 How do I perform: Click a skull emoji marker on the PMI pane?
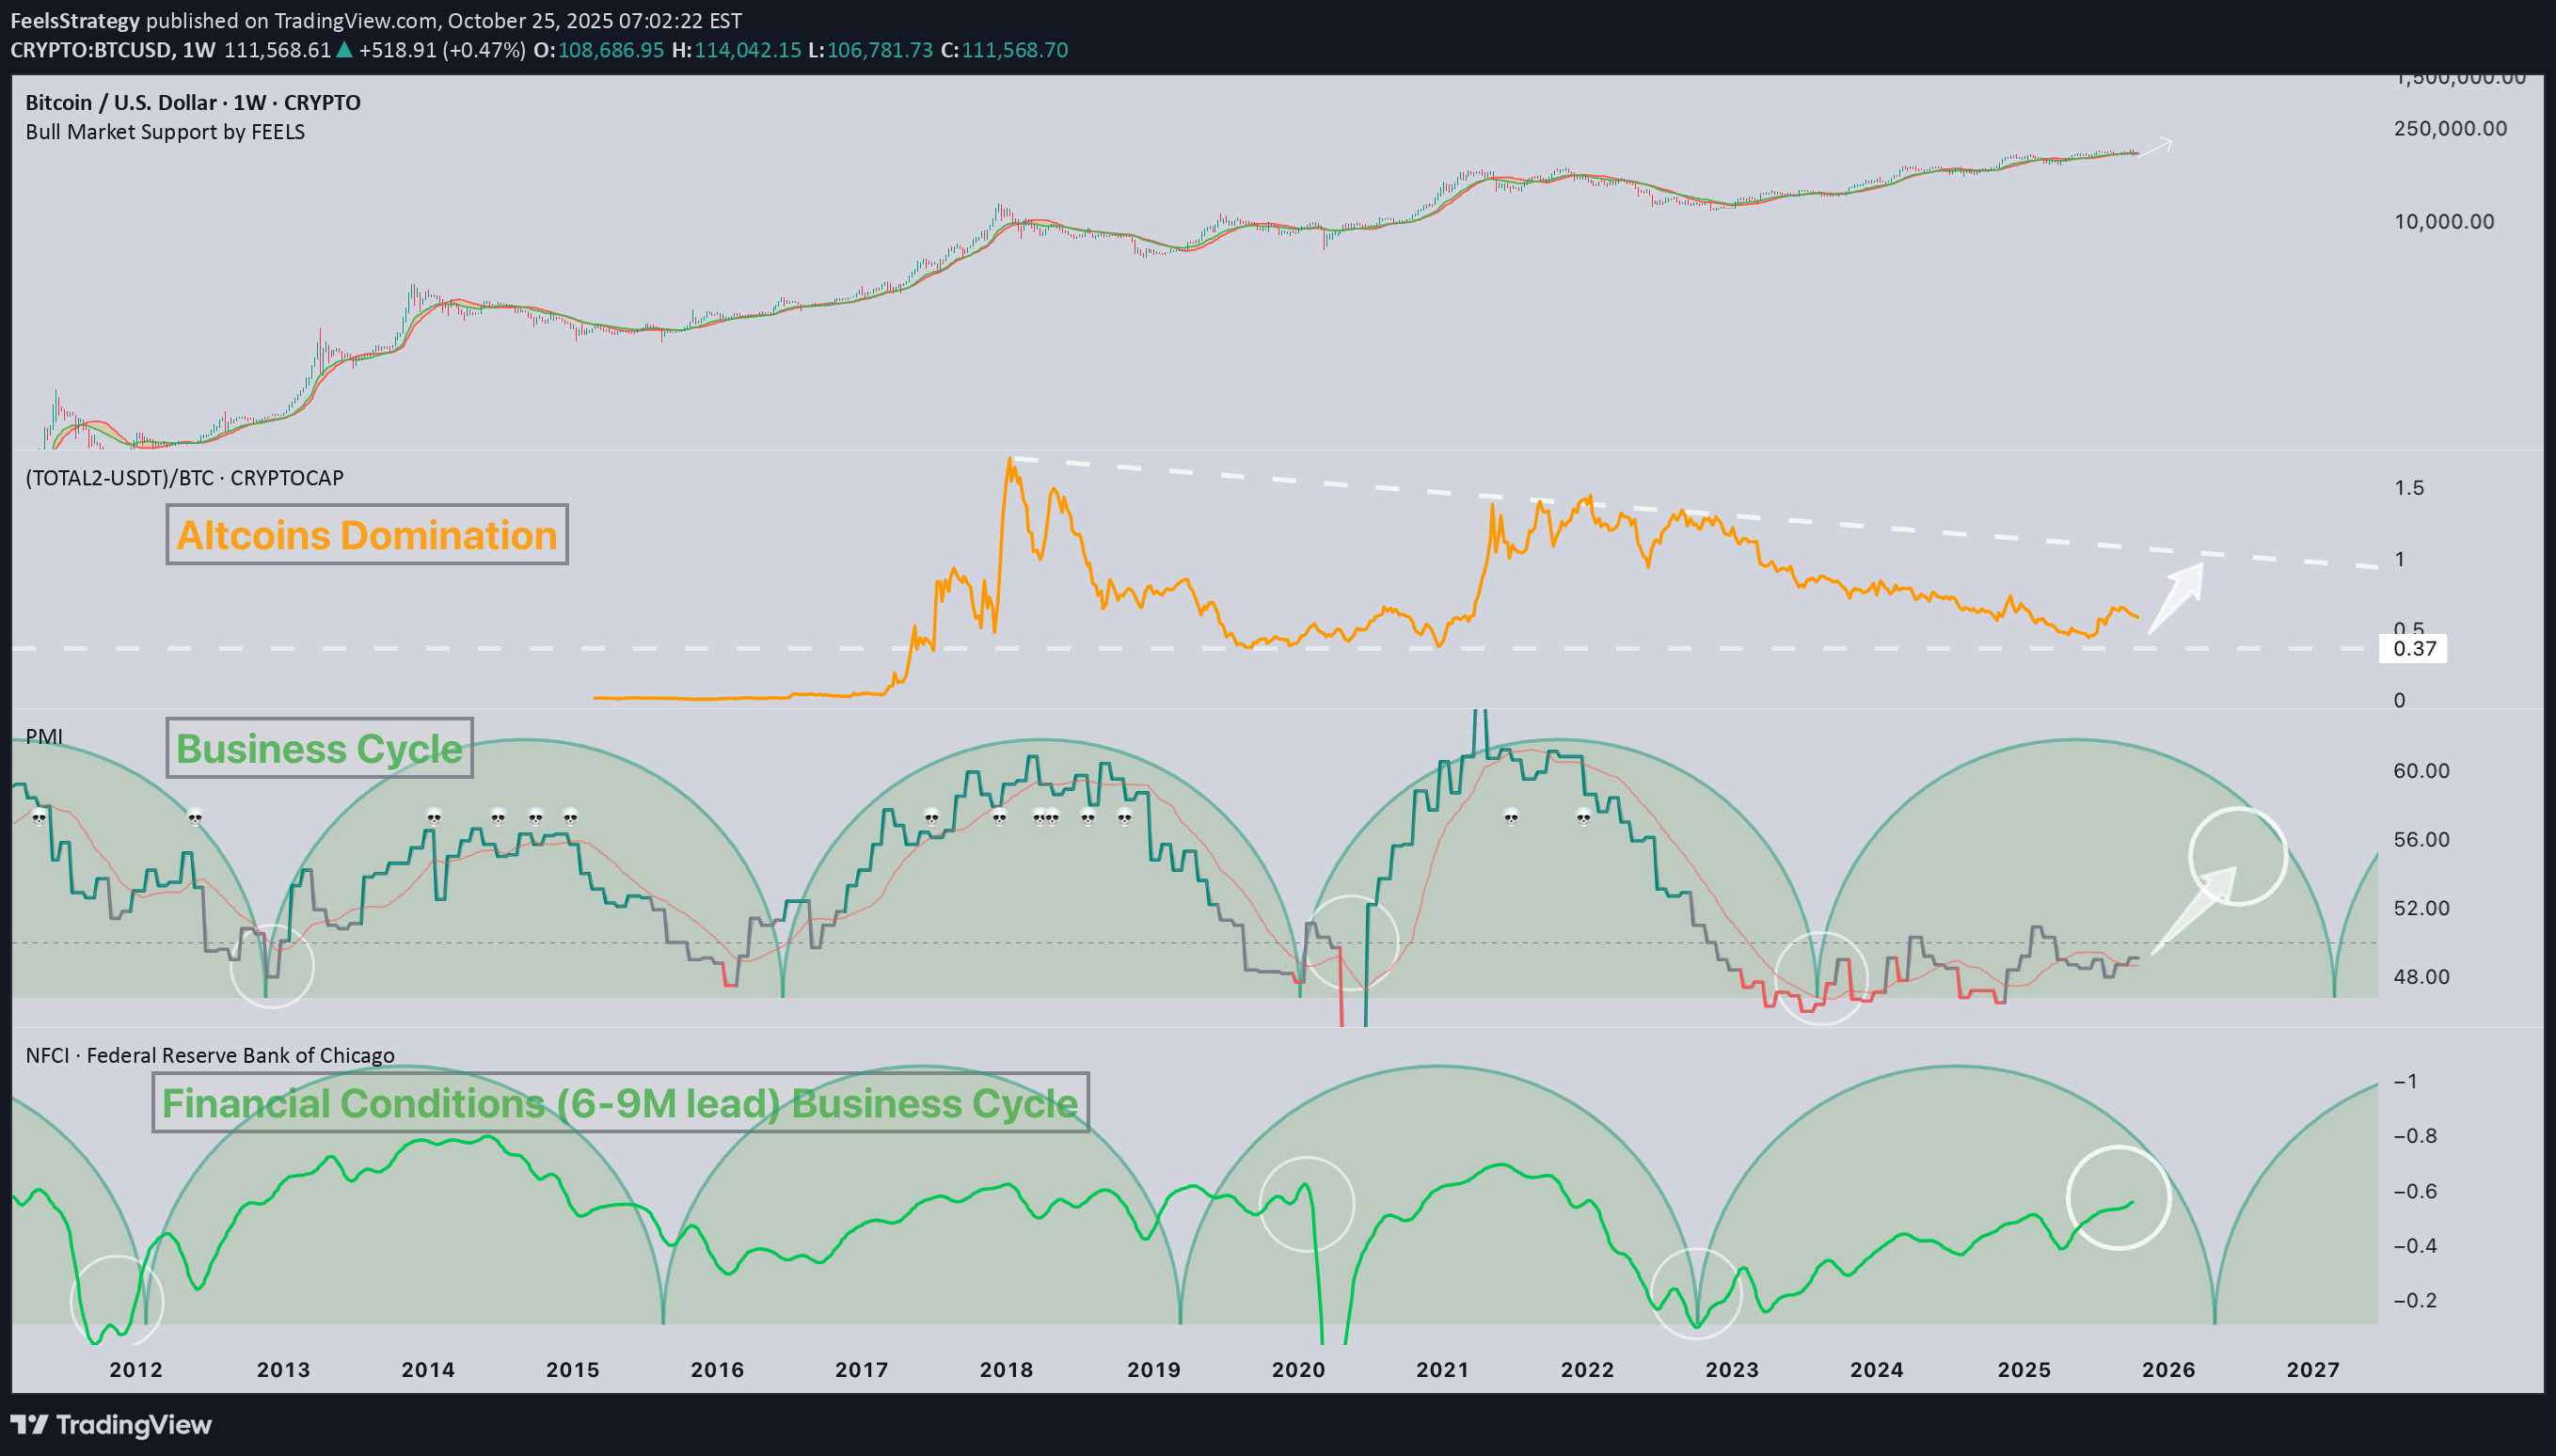tap(931, 817)
